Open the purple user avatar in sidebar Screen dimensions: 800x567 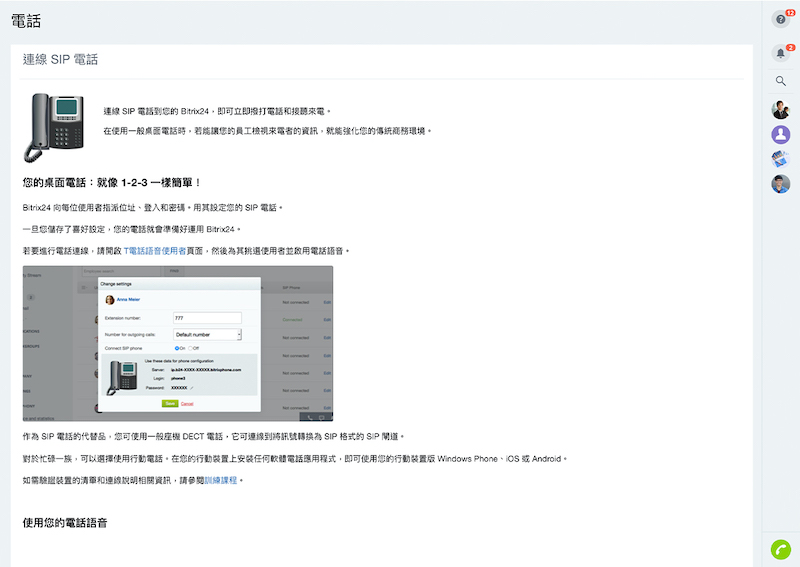pos(781,135)
